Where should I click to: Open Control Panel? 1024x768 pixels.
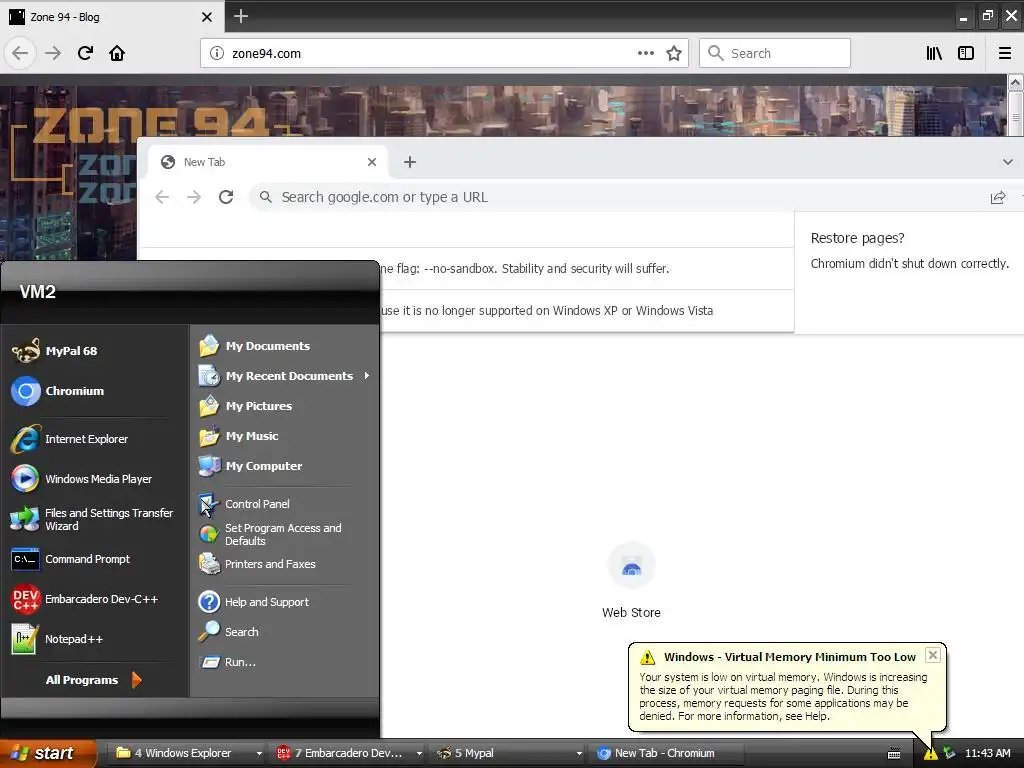coord(244,504)
